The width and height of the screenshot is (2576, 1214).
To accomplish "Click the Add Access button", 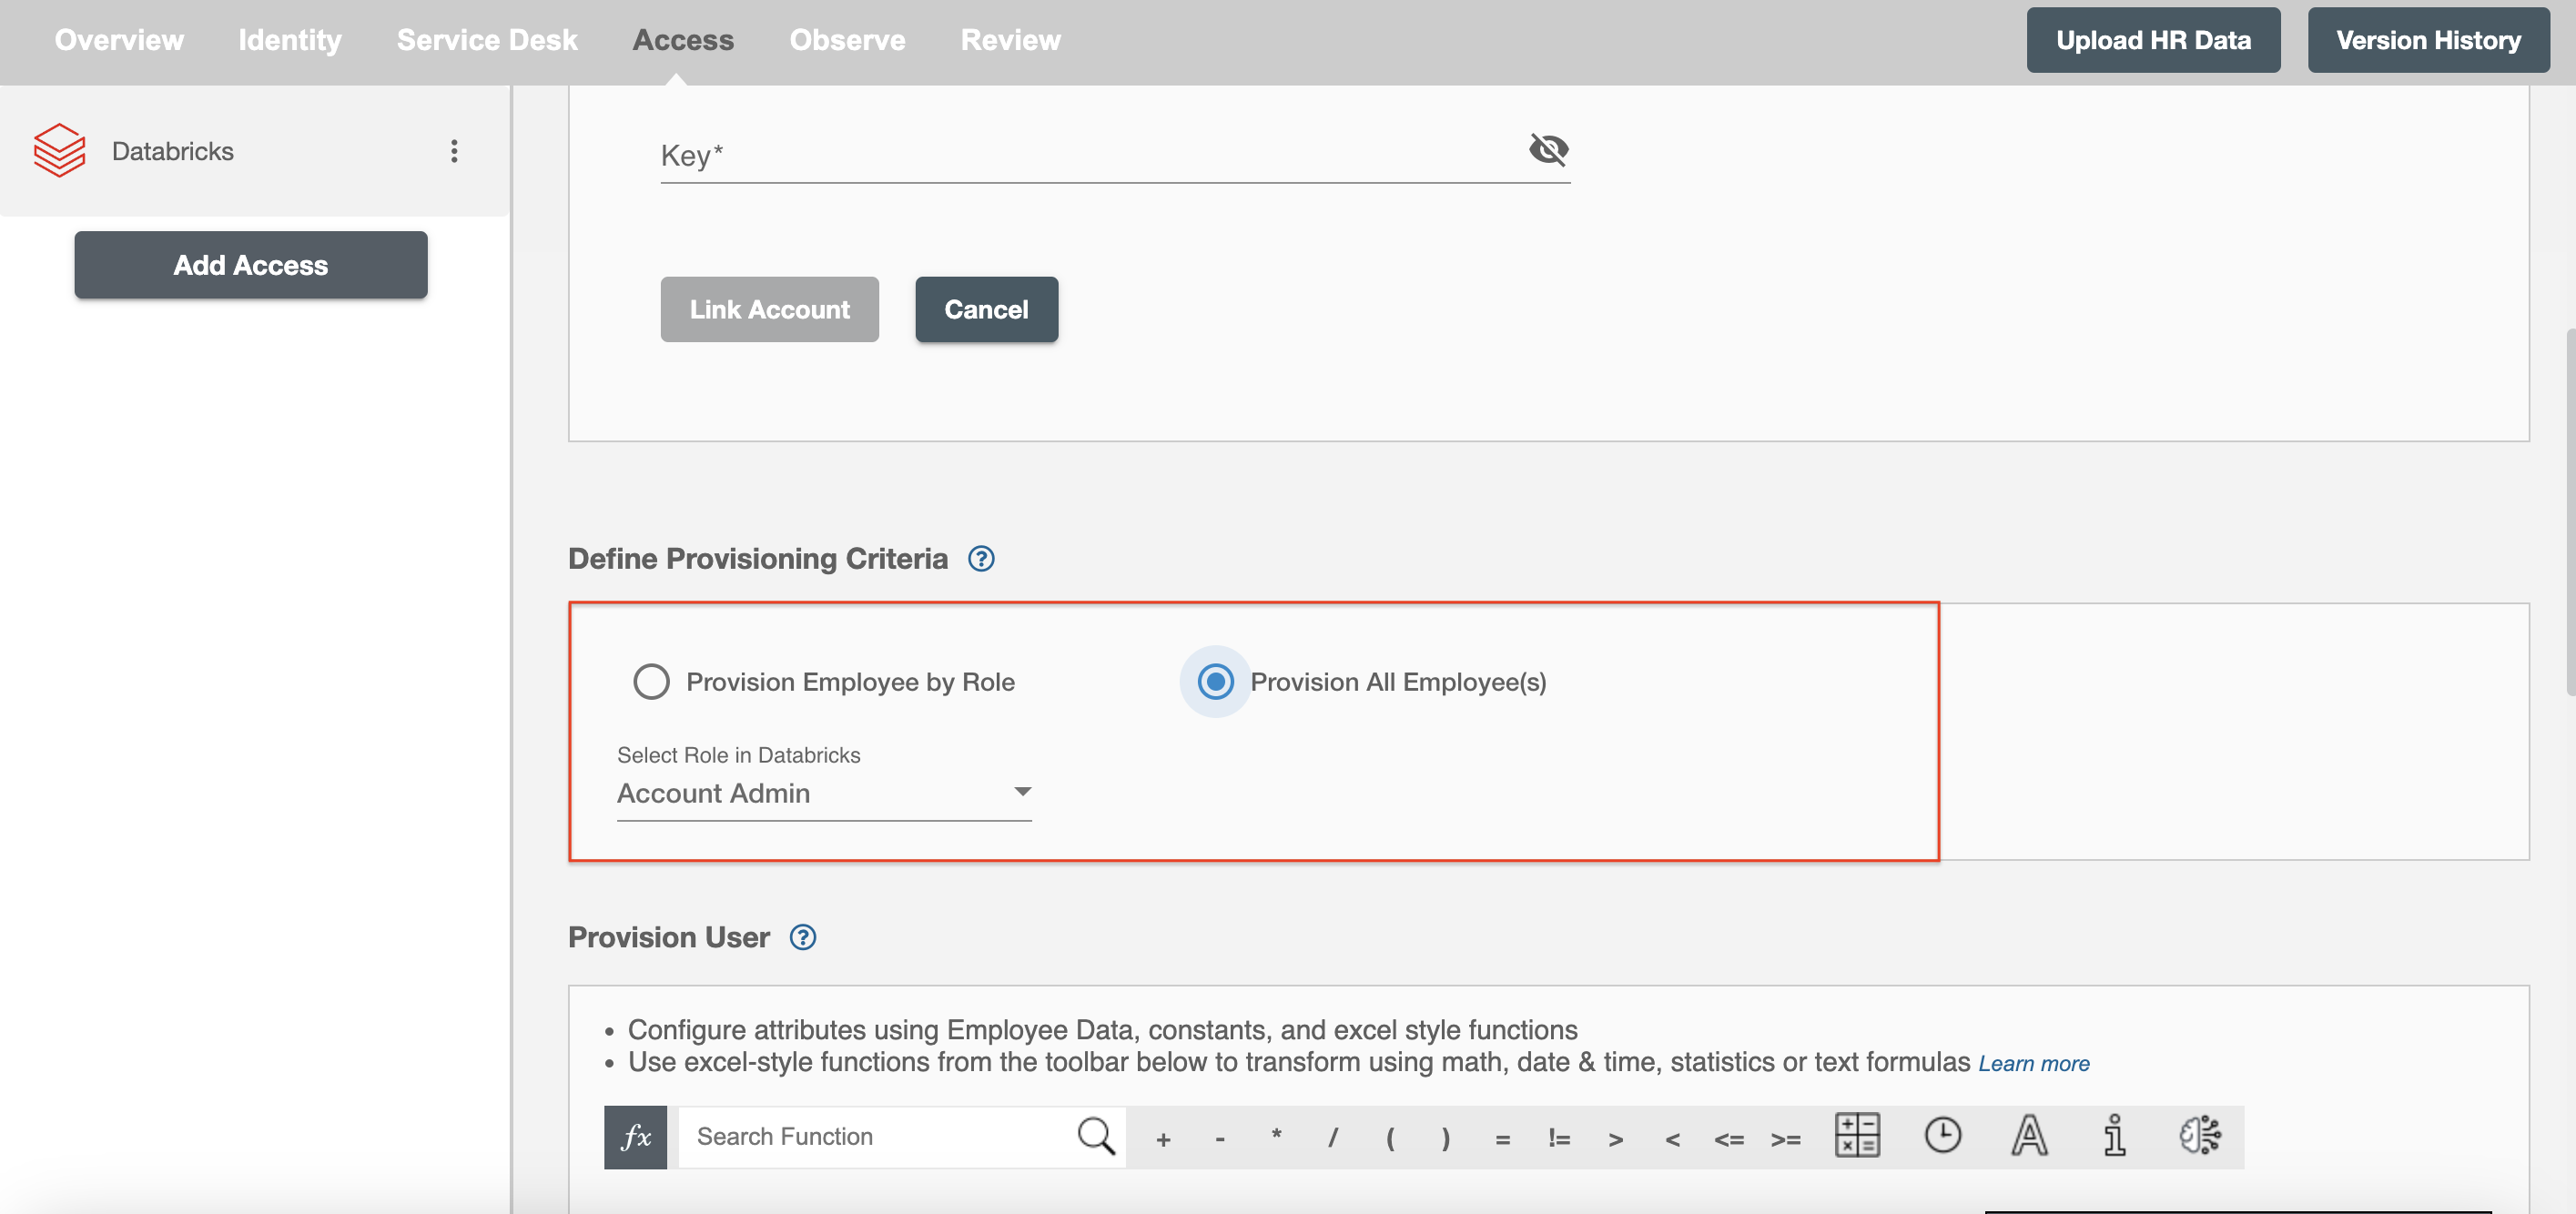I will 249,263.
